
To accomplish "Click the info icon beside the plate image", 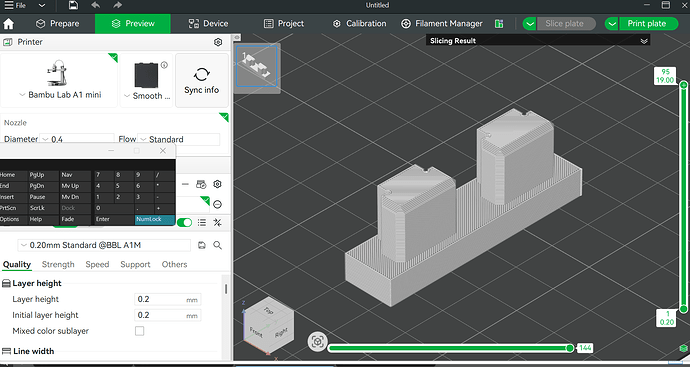I will 164,65.
